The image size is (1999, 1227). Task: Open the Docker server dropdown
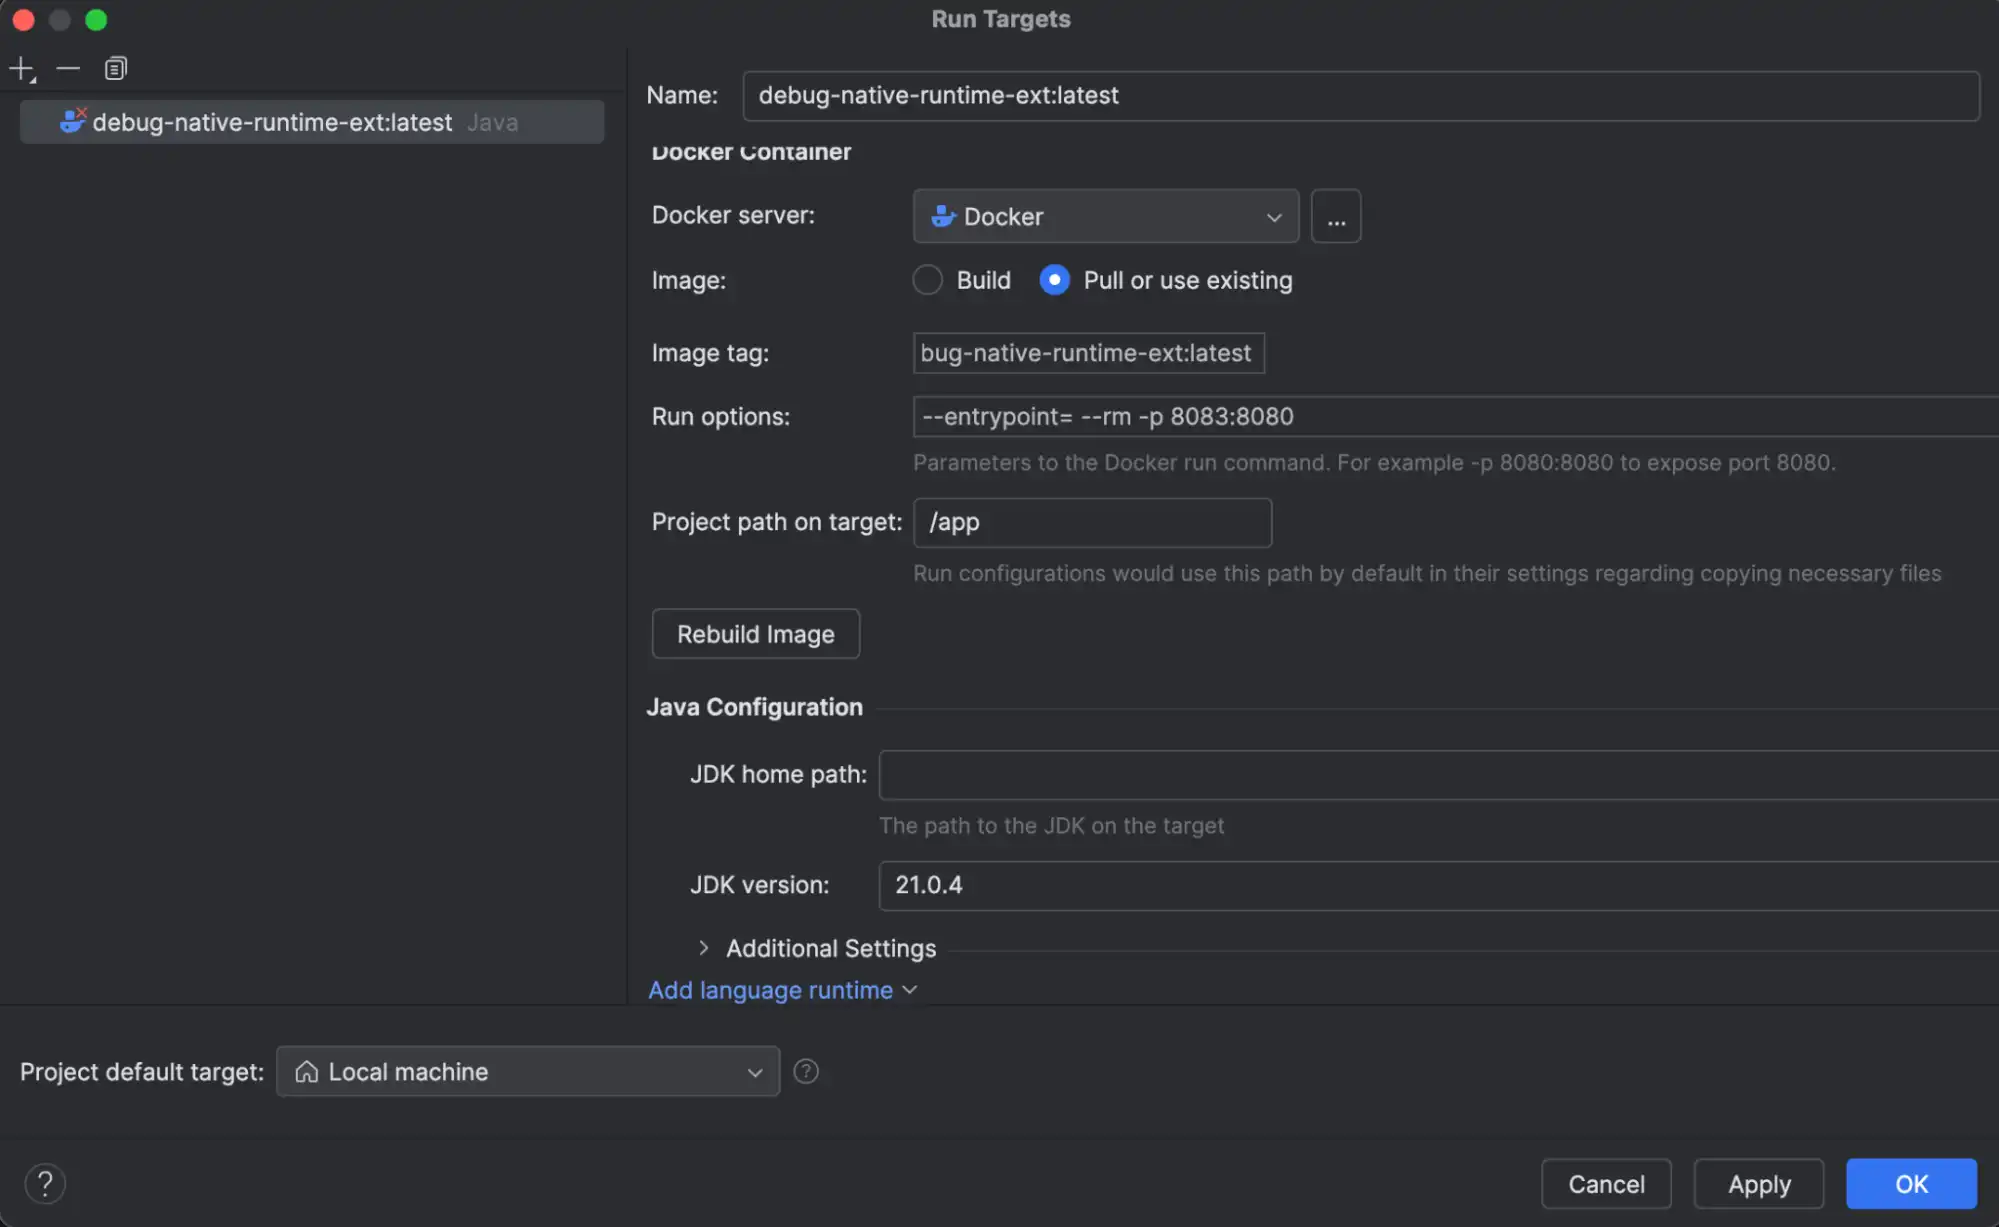click(1106, 216)
